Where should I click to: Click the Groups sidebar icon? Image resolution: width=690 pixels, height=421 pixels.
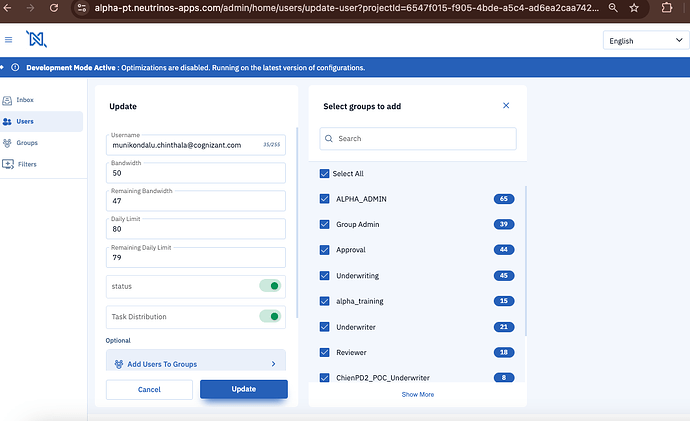(x=7, y=143)
